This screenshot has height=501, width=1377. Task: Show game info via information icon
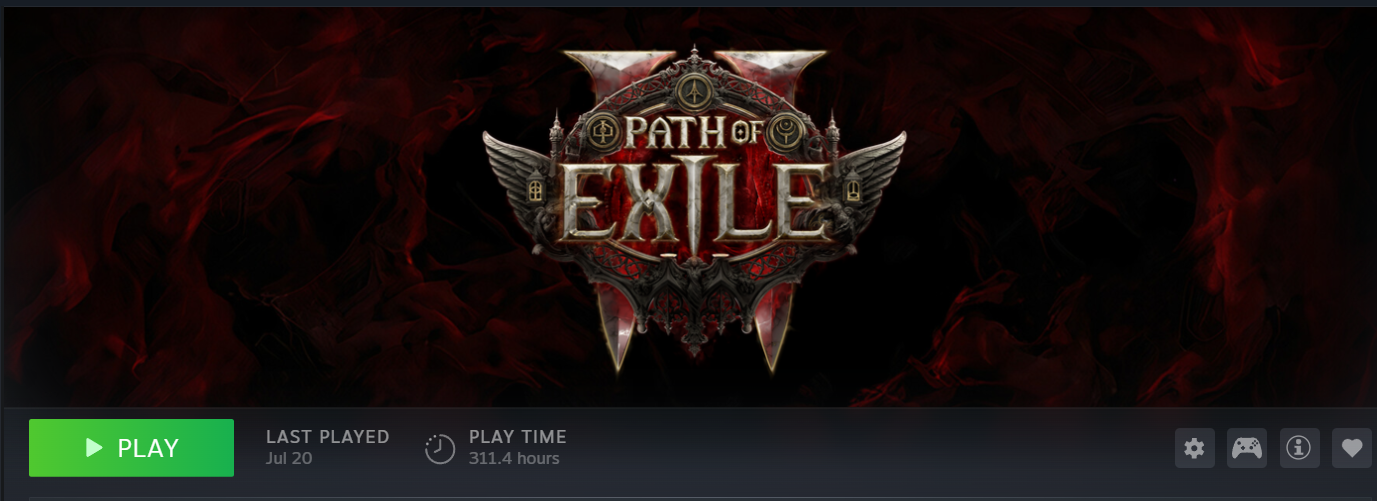coord(1299,448)
